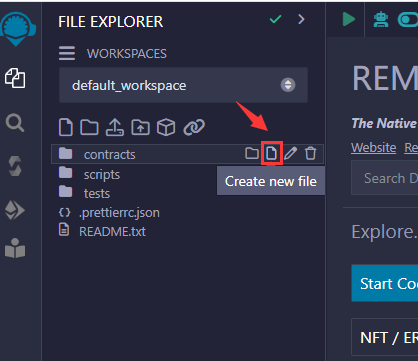
Task: Create new folder inside contracts row
Action: pos(252,153)
